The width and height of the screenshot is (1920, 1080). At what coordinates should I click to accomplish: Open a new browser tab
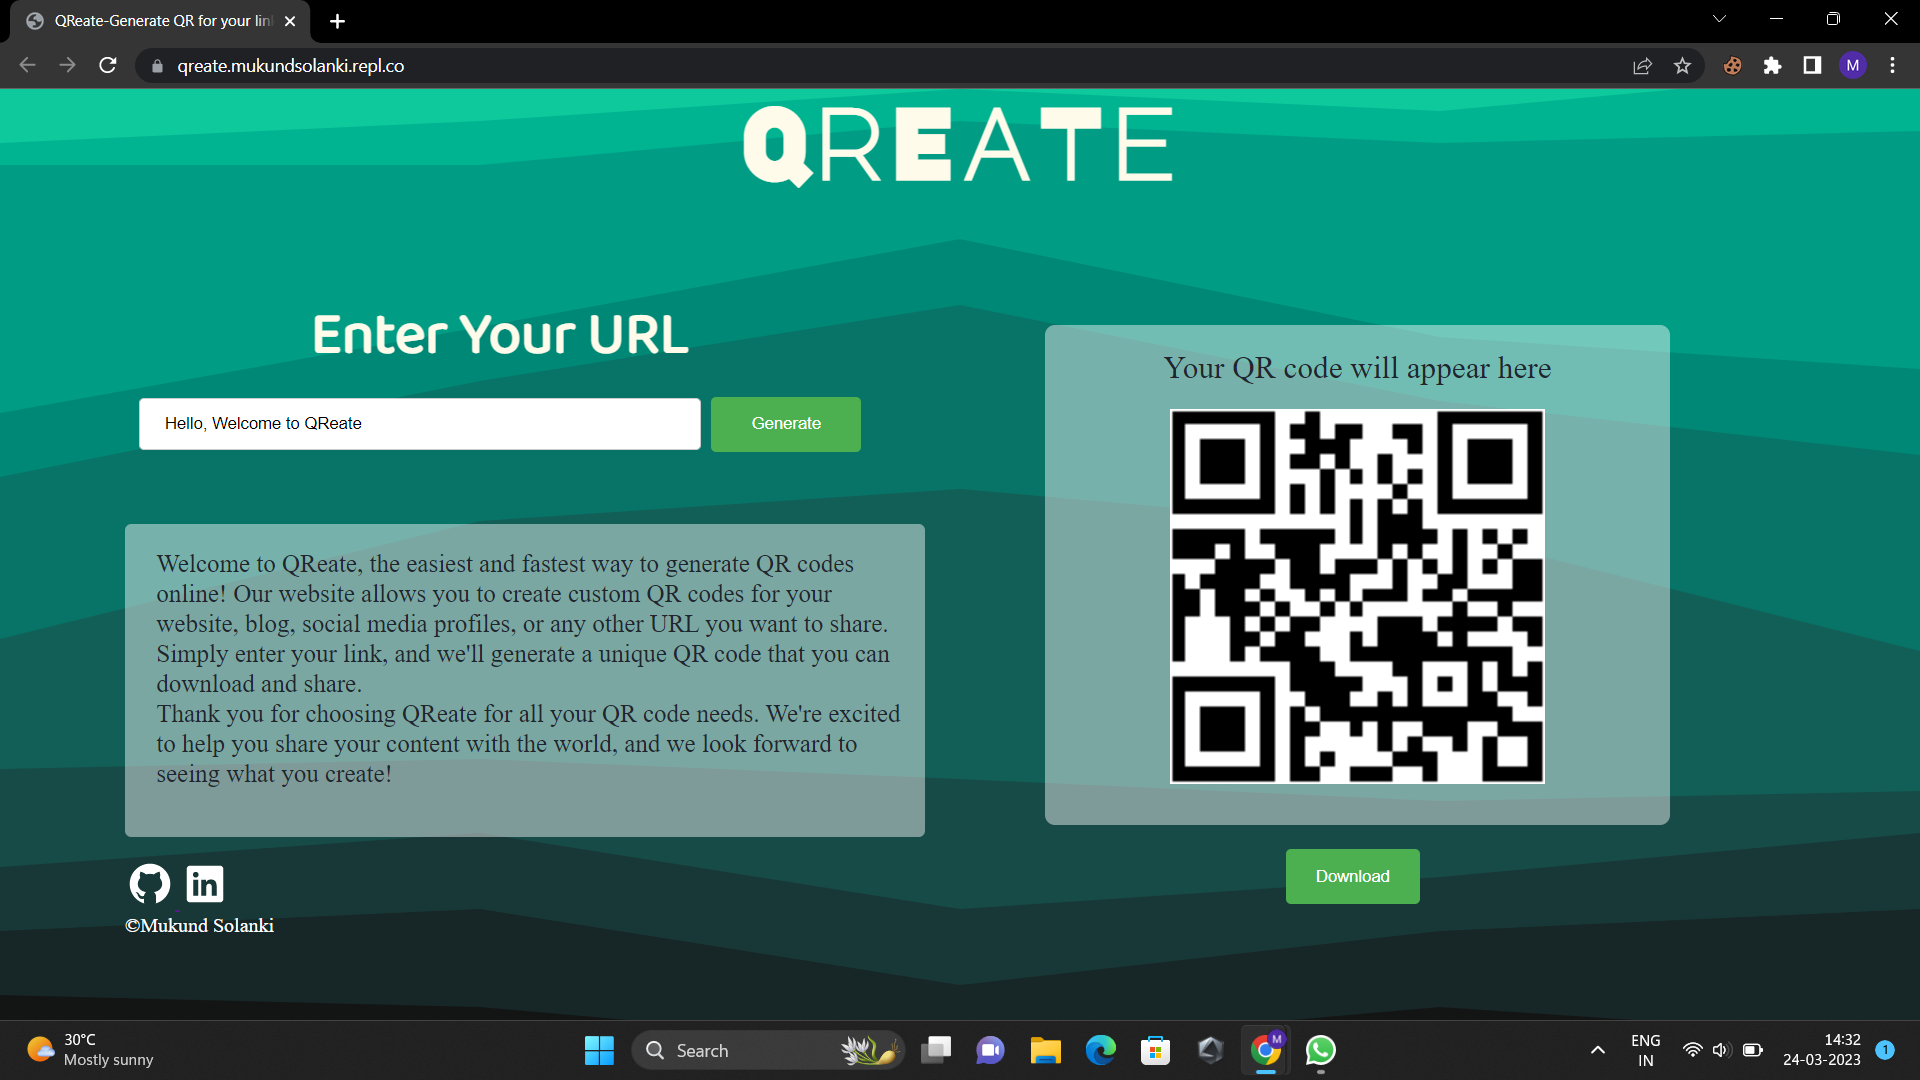click(336, 20)
